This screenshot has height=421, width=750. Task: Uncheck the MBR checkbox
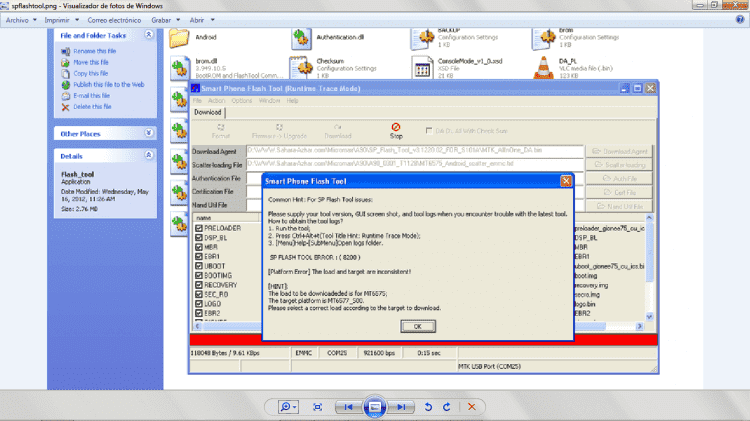[x=199, y=247]
